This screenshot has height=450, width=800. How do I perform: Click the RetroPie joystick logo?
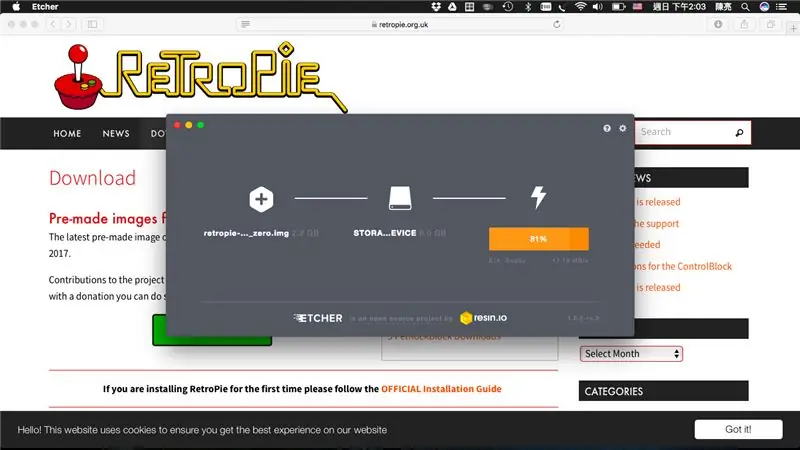tap(78, 77)
